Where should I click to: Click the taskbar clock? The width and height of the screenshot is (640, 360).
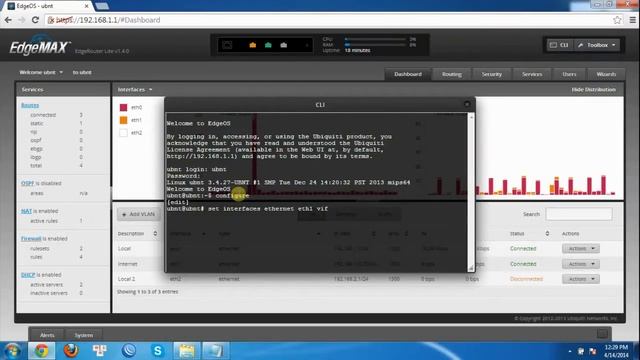616,351
